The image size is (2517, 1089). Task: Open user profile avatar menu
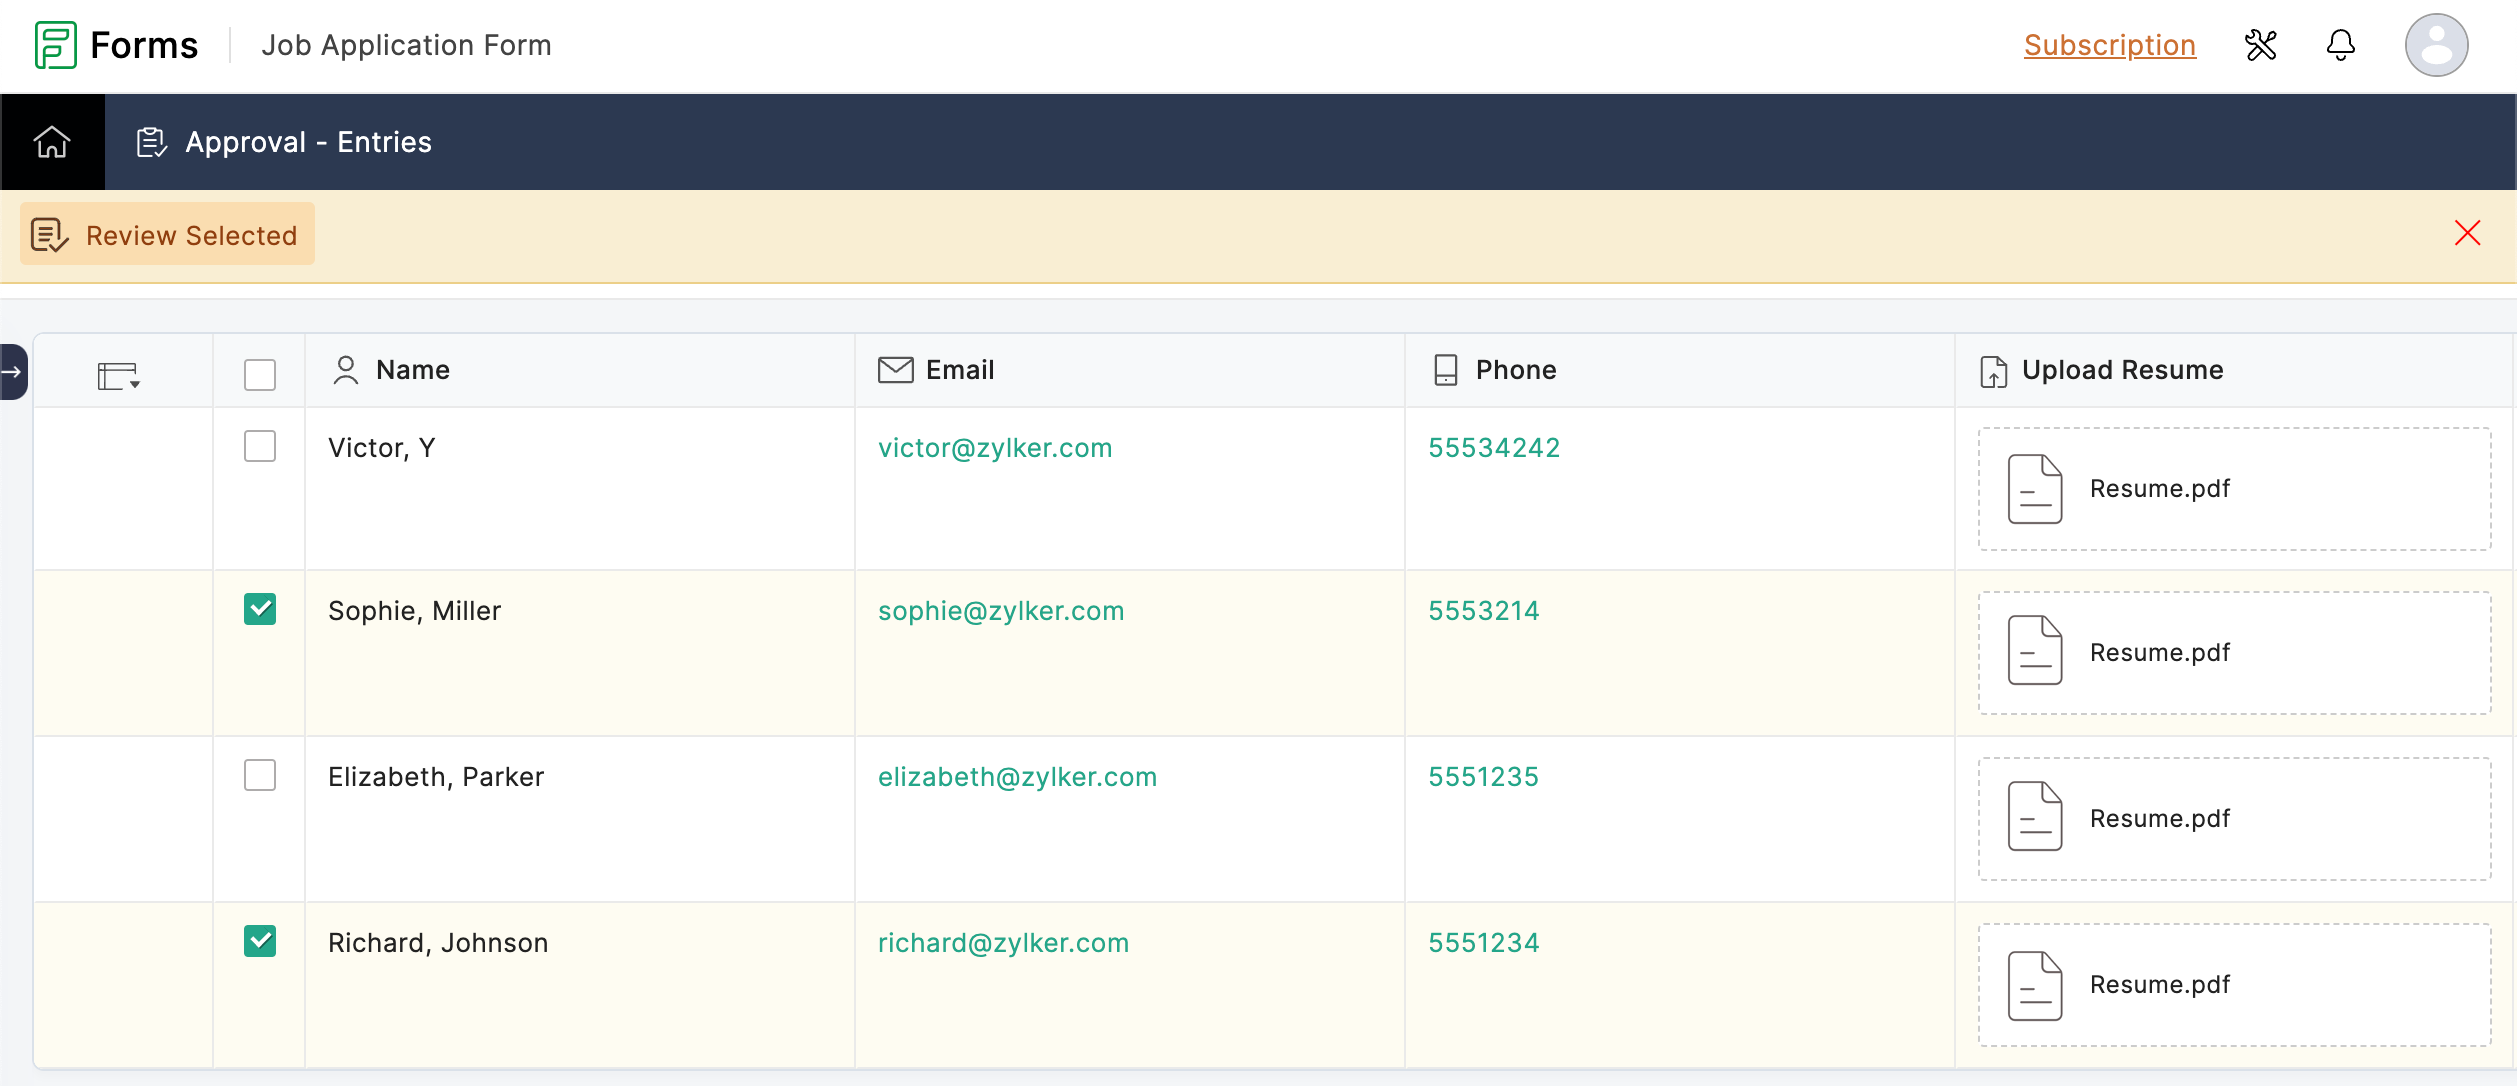tap(2435, 43)
